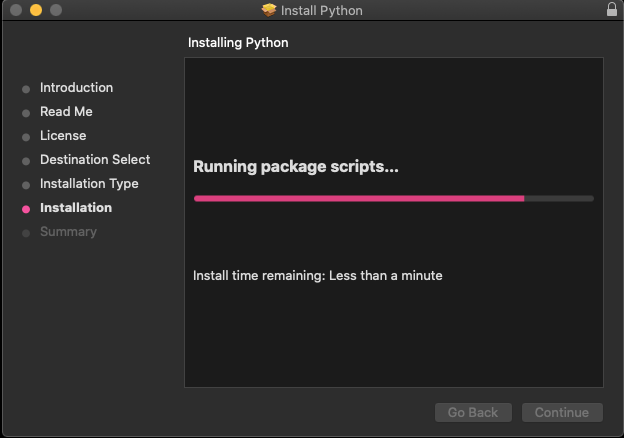Select Introduction in the sidebar
This screenshot has width=624, height=438.
click(x=76, y=88)
